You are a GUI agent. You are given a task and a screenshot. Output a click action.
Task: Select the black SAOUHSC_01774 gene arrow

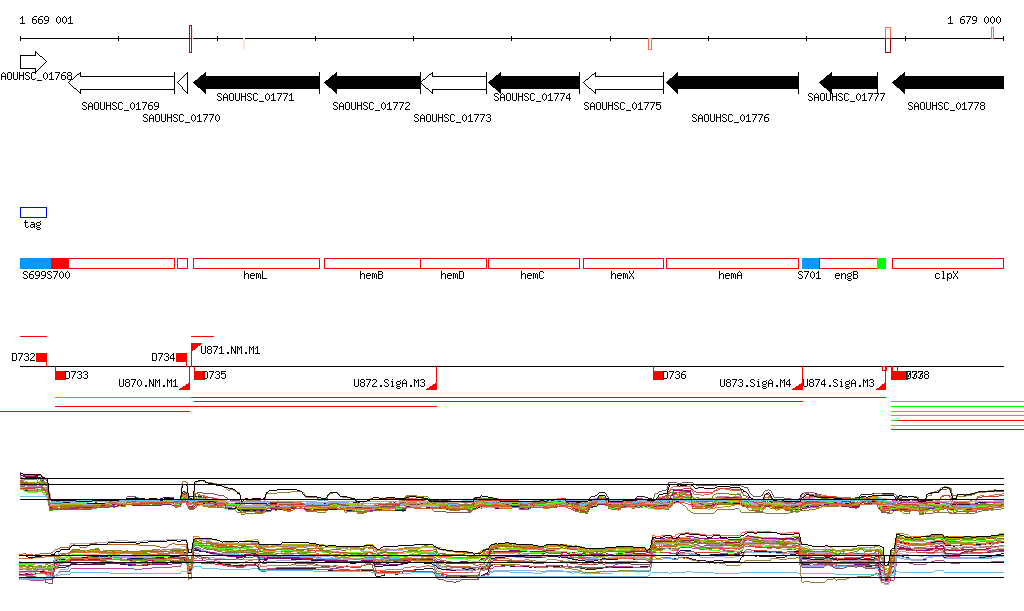coord(534,82)
